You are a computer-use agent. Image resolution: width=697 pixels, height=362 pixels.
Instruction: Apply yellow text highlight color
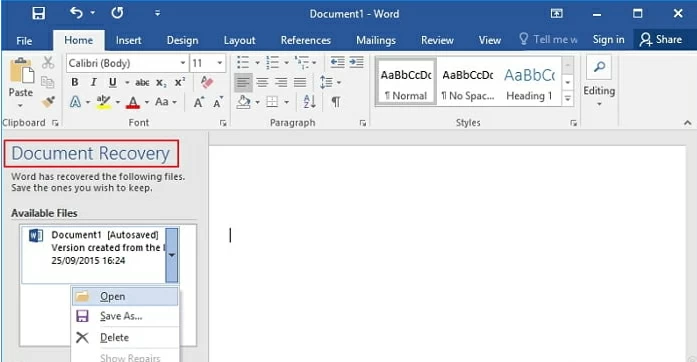point(104,102)
